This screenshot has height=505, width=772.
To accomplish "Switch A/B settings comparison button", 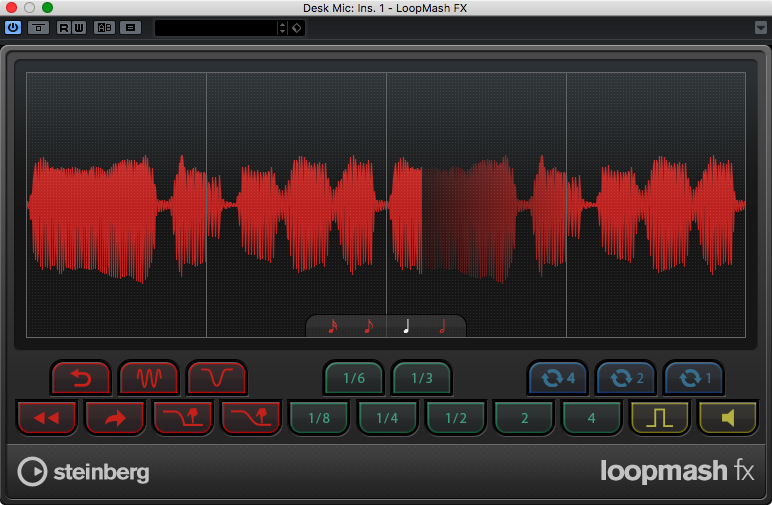I will click(x=104, y=28).
